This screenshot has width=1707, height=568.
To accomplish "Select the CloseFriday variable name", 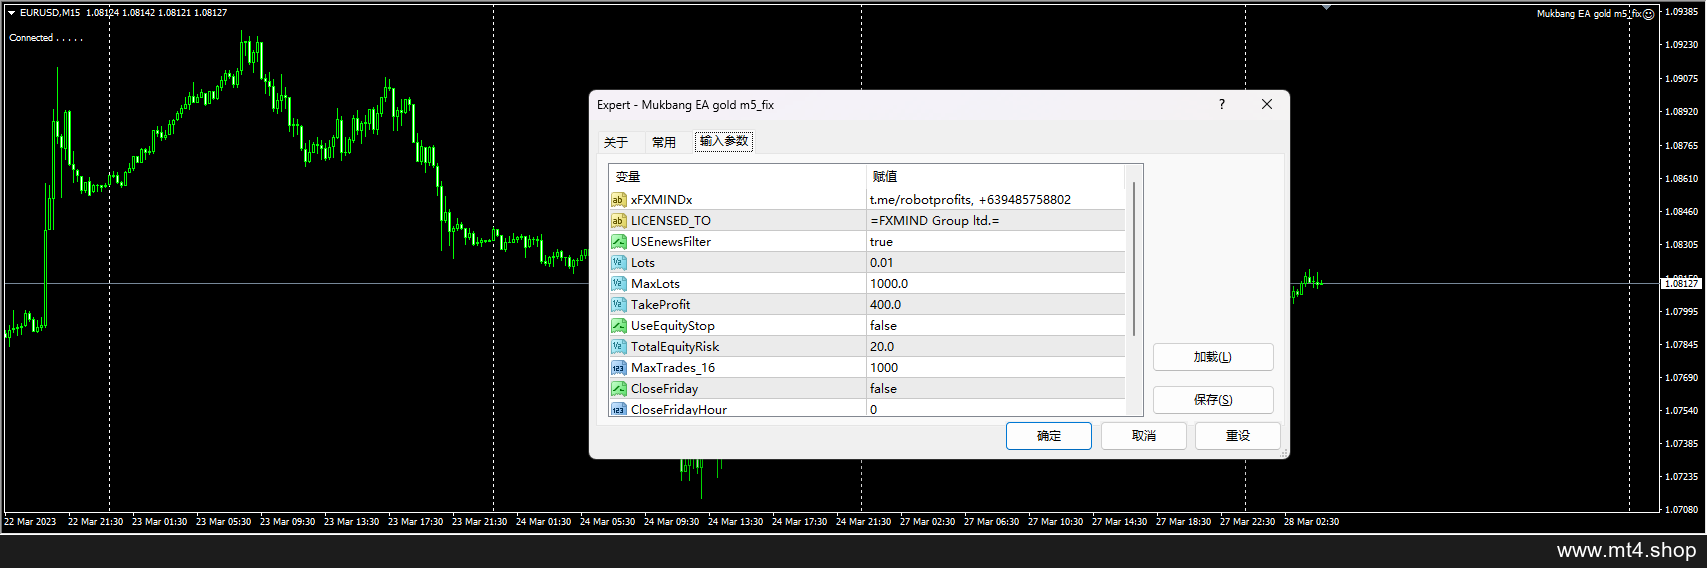I will pyautogui.click(x=665, y=389).
